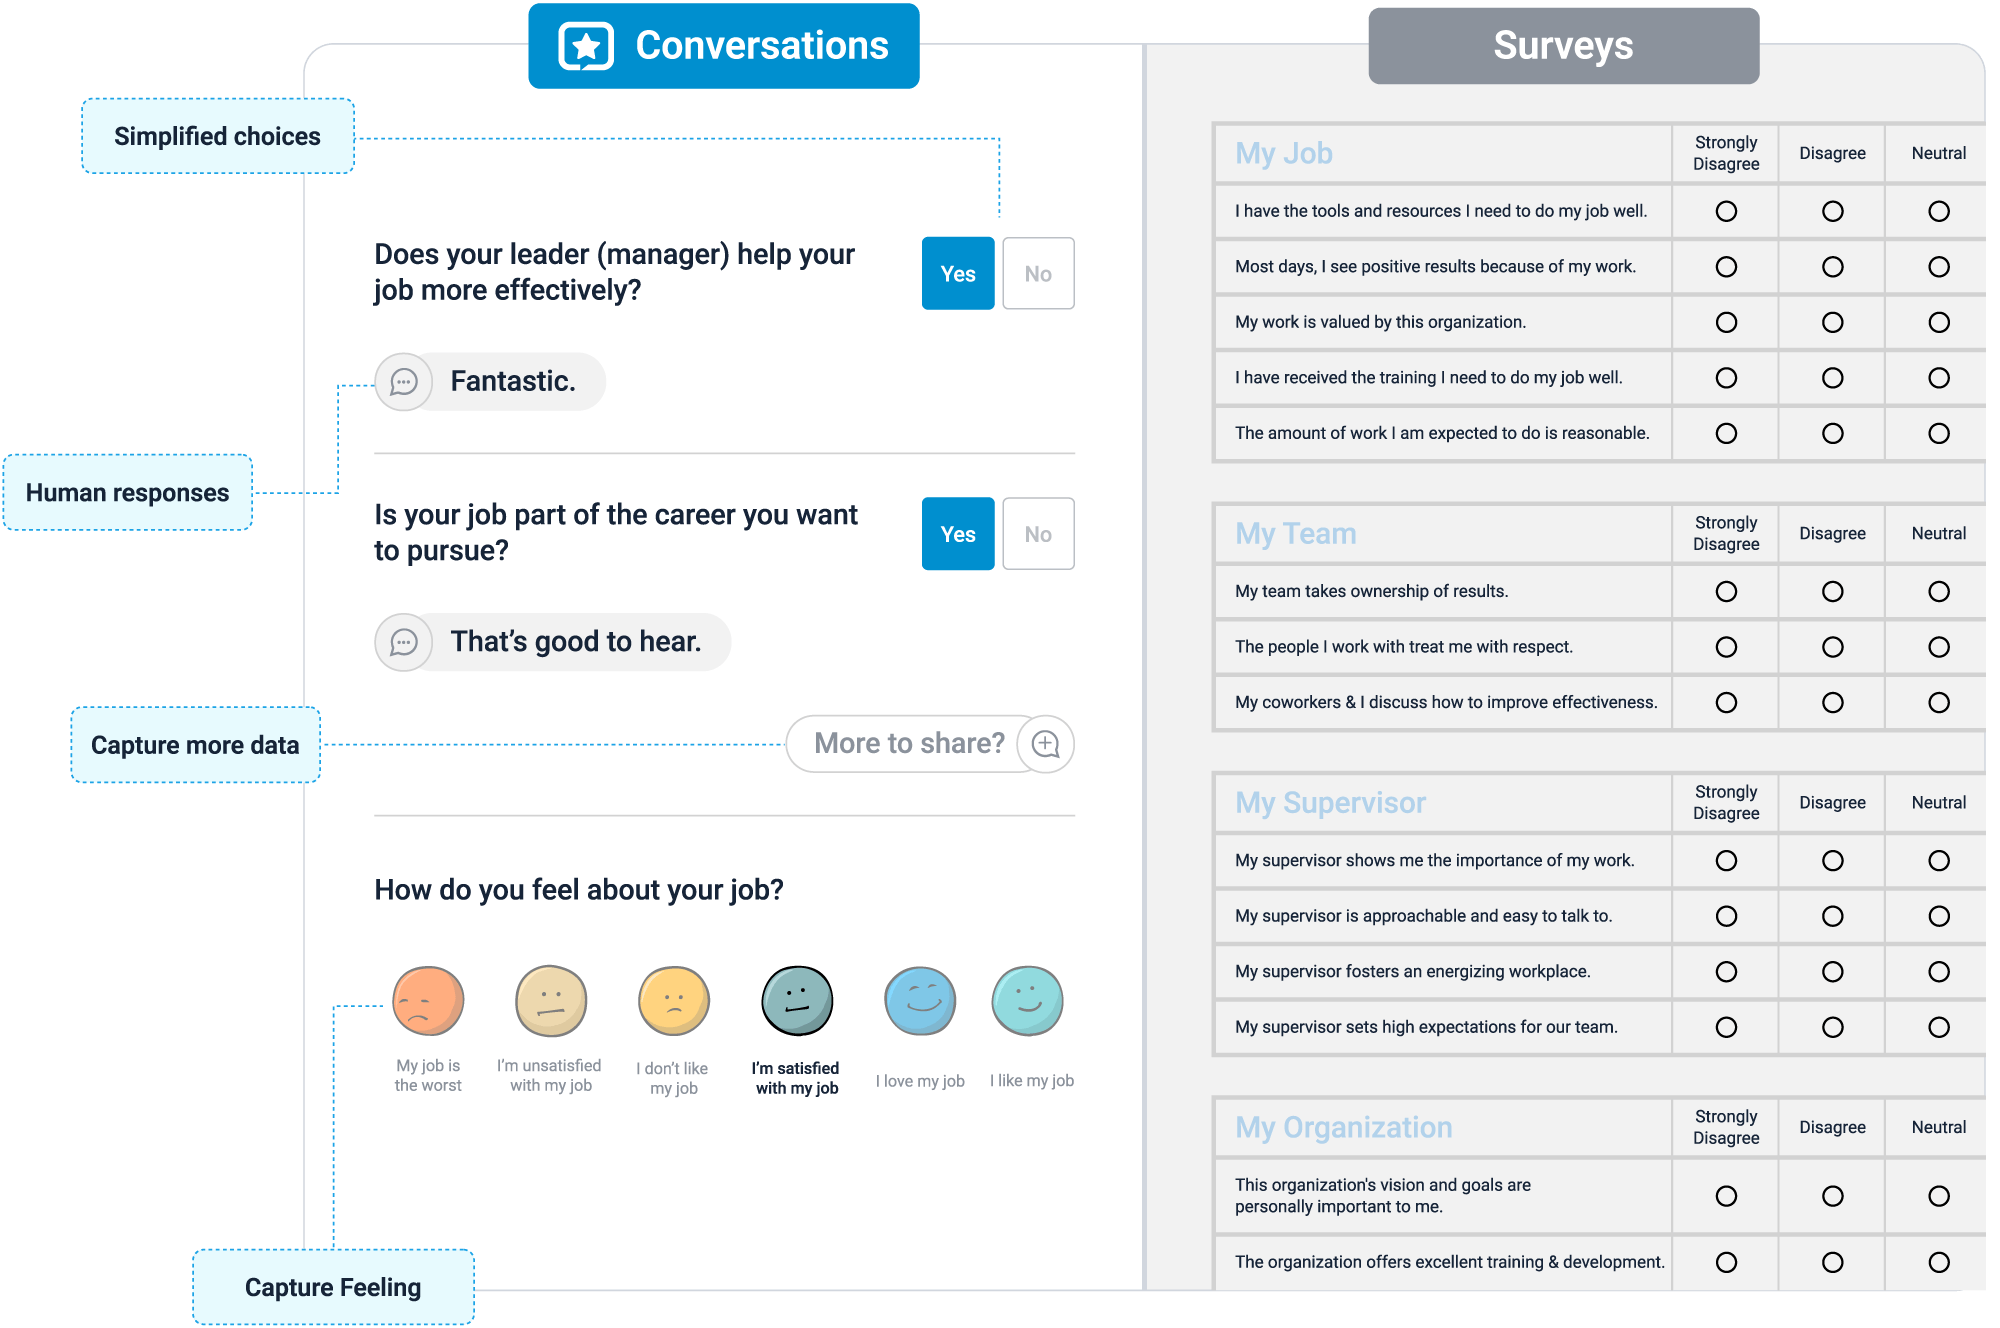Switch to the Surveys tab

pos(1563,46)
